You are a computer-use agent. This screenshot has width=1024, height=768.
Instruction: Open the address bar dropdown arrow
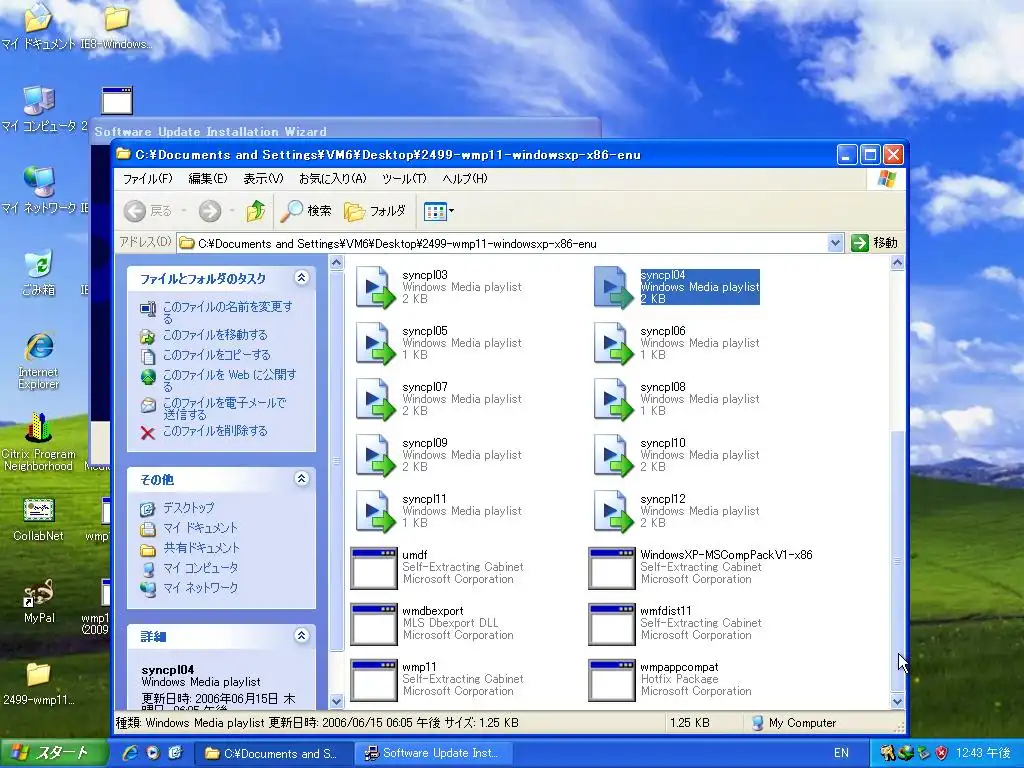click(x=835, y=243)
